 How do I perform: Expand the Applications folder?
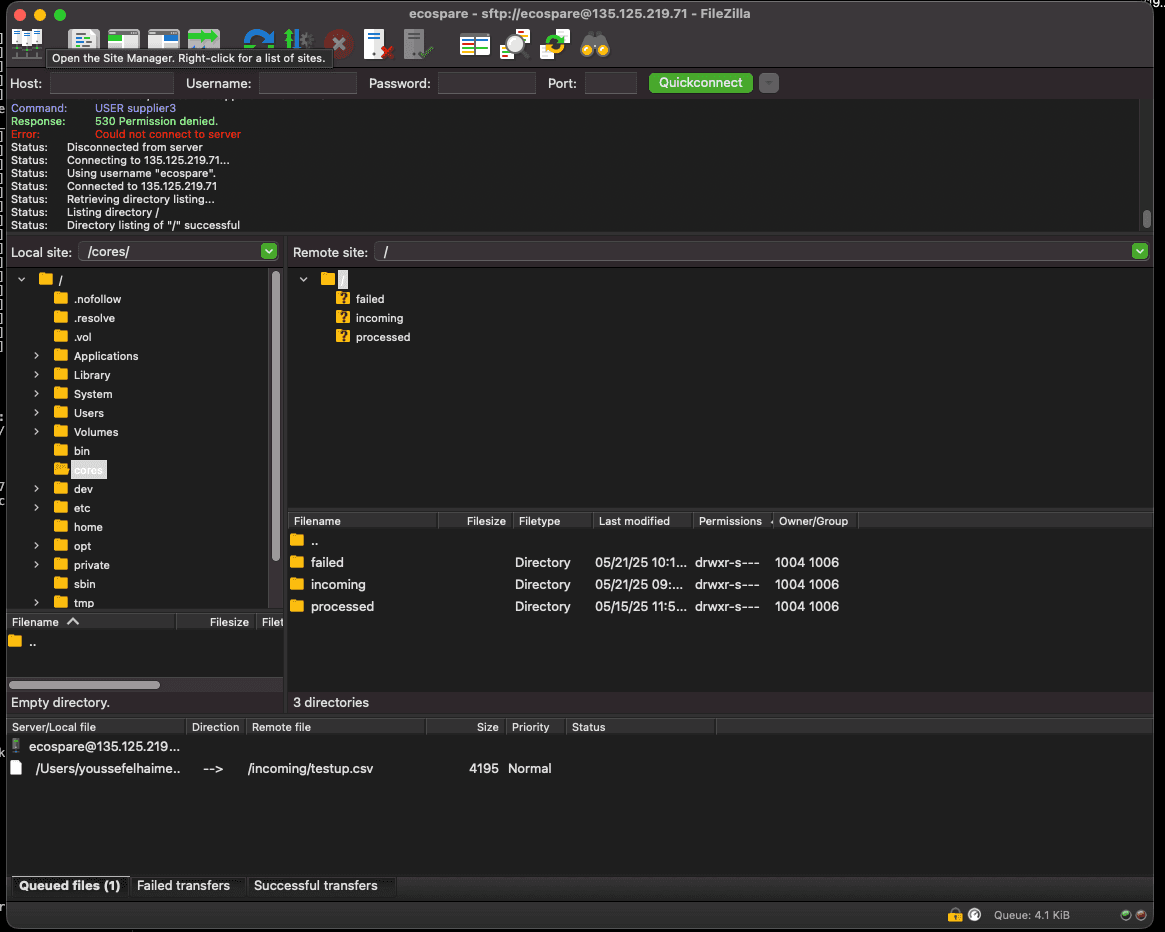[x=36, y=356]
